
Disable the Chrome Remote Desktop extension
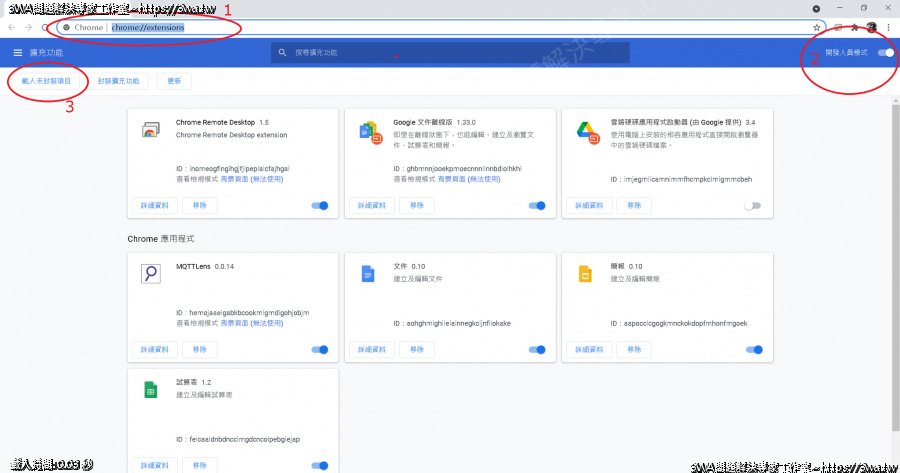[x=320, y=206]
